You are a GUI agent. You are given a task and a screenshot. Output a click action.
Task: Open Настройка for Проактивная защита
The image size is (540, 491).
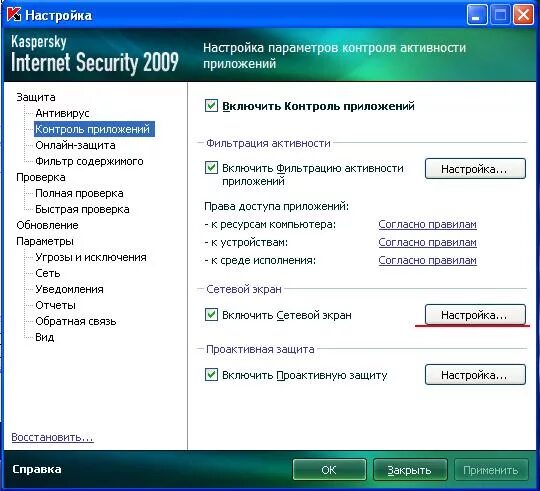pos(475,375)
